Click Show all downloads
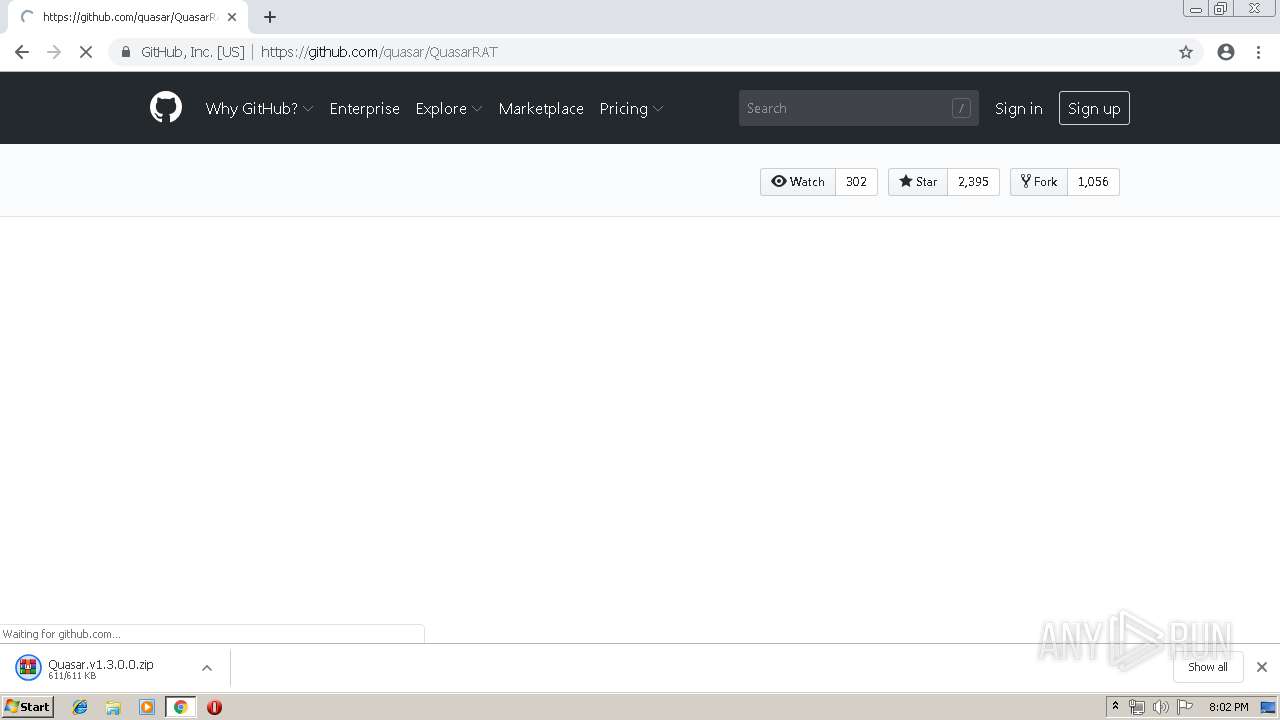1280x720 pixels. [x=1207, y=667]
